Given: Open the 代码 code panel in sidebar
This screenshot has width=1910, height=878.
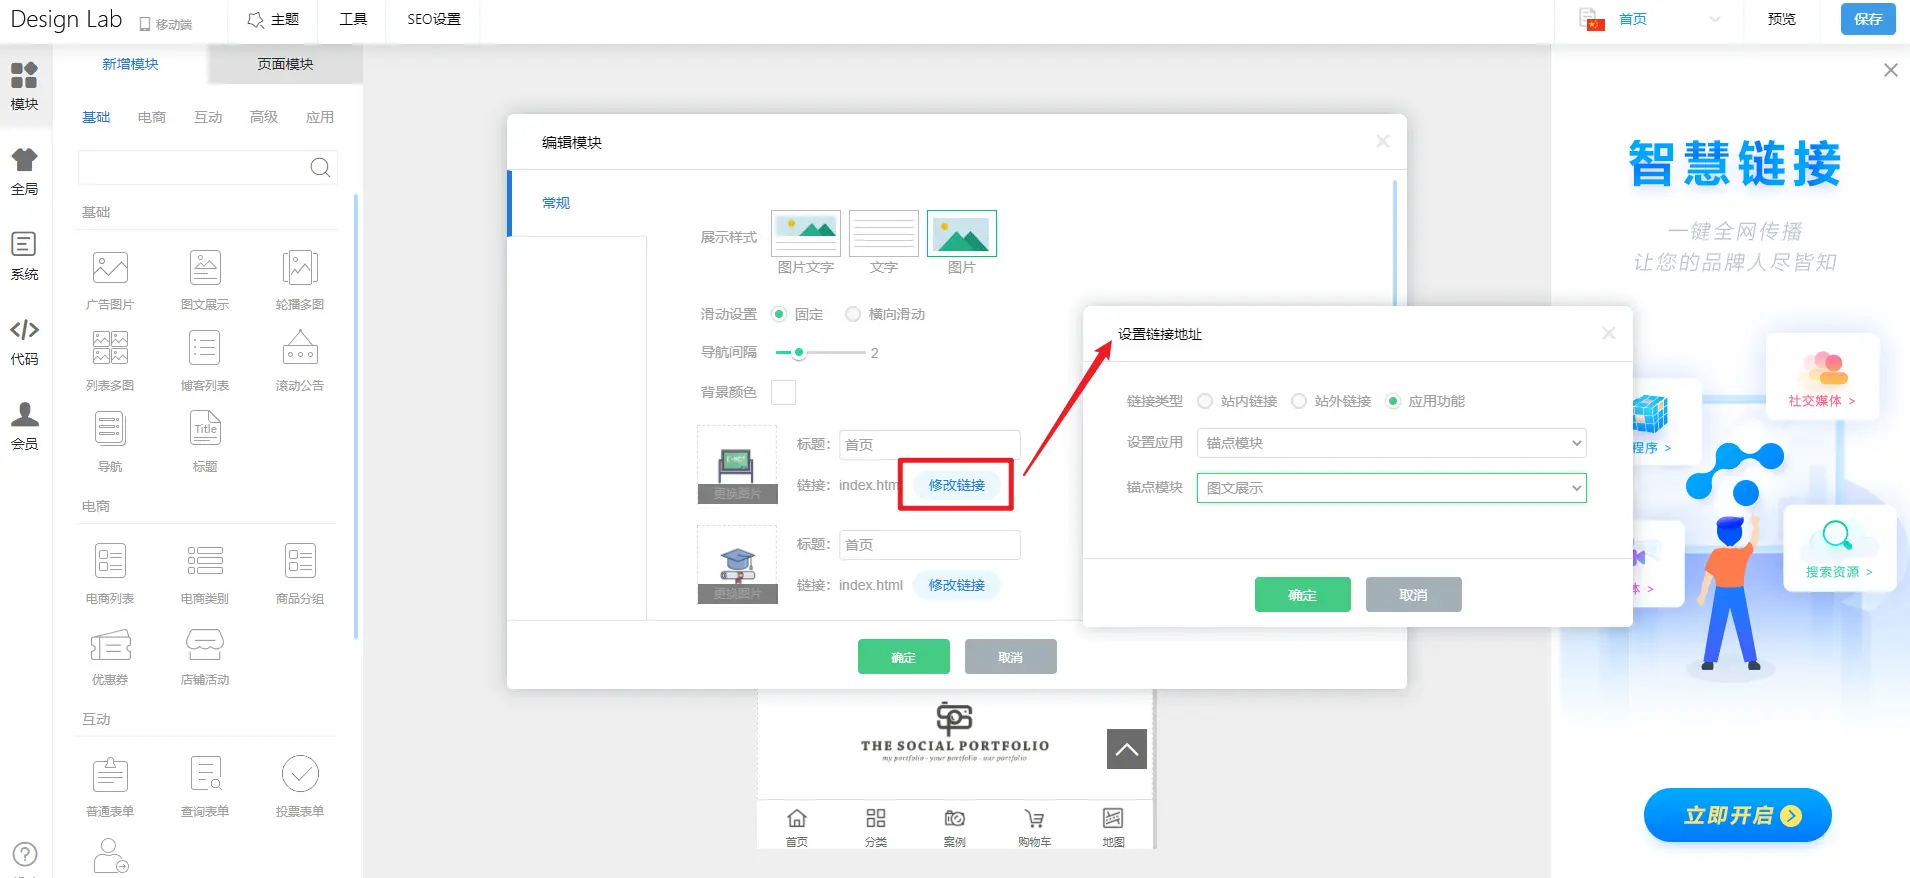Looking at the screenshot, I should click(x=25, y=342).
